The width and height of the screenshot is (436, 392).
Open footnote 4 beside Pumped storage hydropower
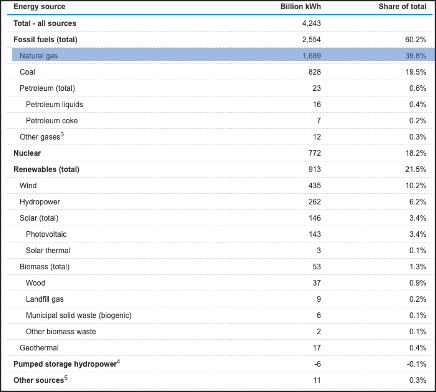pos(118,362)
